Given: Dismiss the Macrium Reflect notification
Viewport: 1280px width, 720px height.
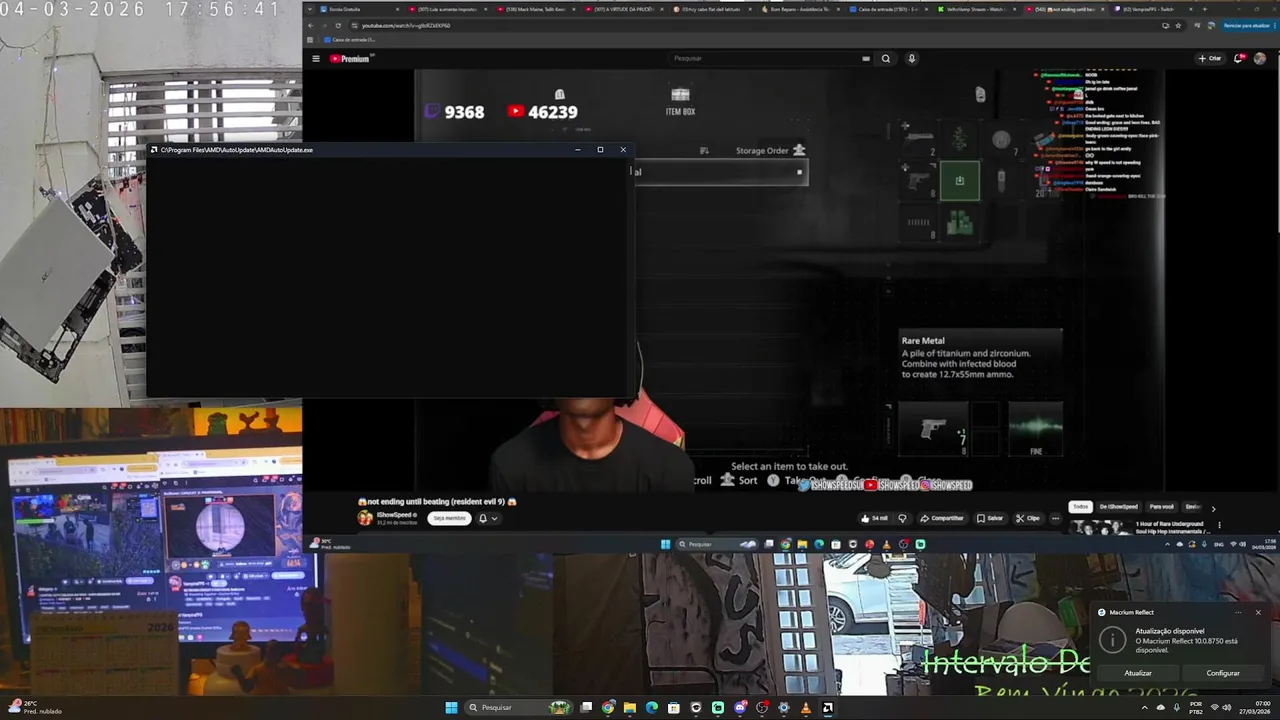Looking at the screenshot, I should pos(1258,612).
